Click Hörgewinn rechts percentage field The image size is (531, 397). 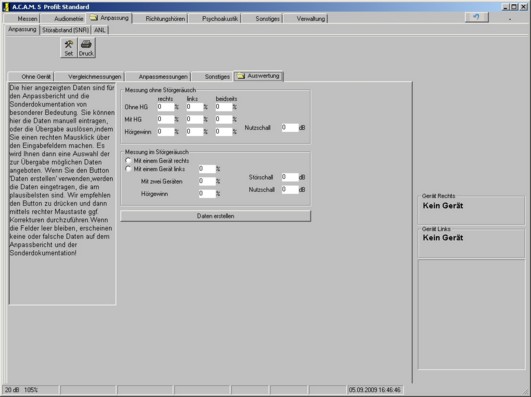click(165, 131)
